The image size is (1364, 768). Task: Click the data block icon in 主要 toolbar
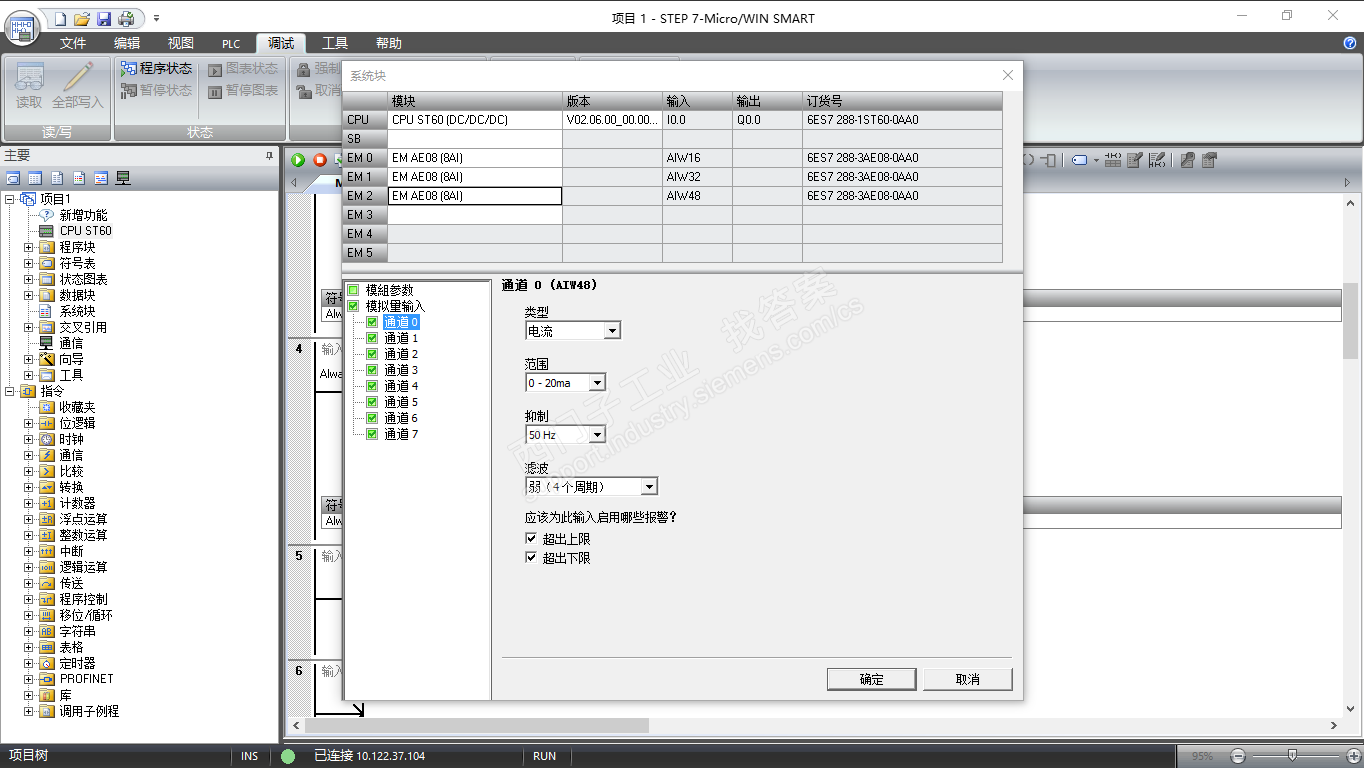(57, 178)
